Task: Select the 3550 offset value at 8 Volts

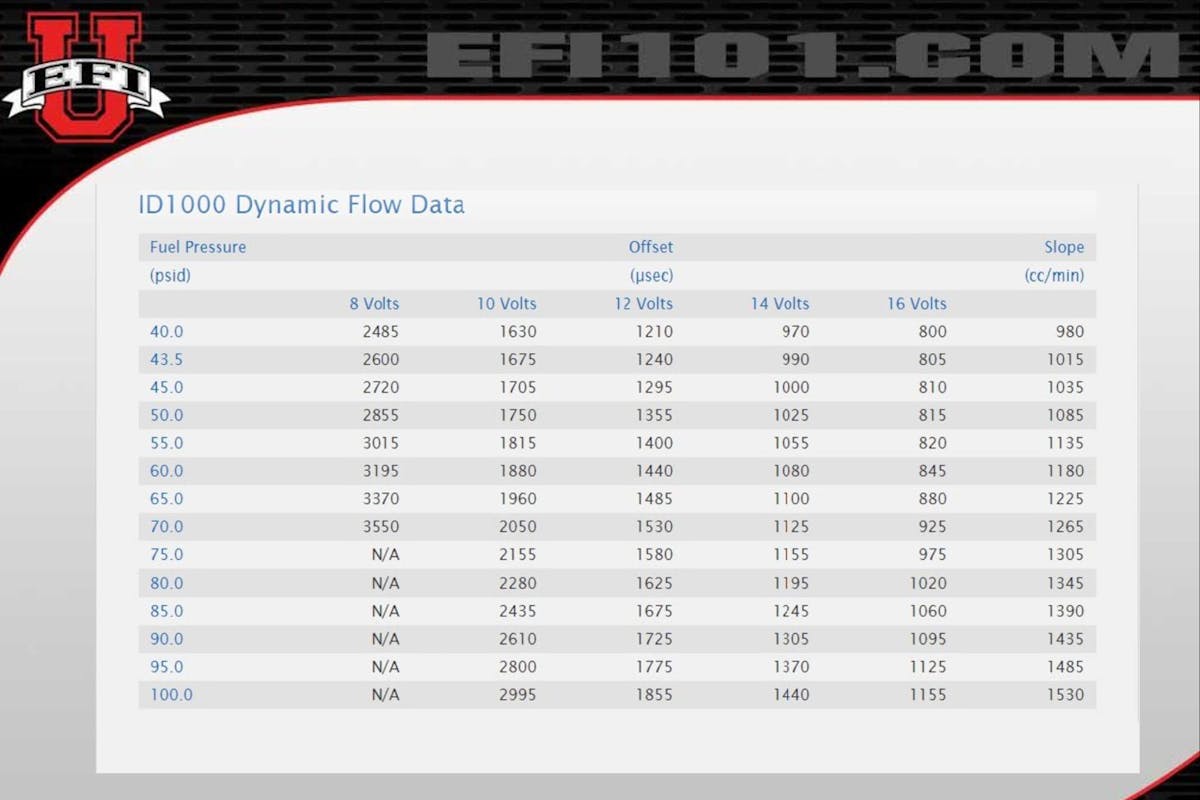Action: pos(380,527)
